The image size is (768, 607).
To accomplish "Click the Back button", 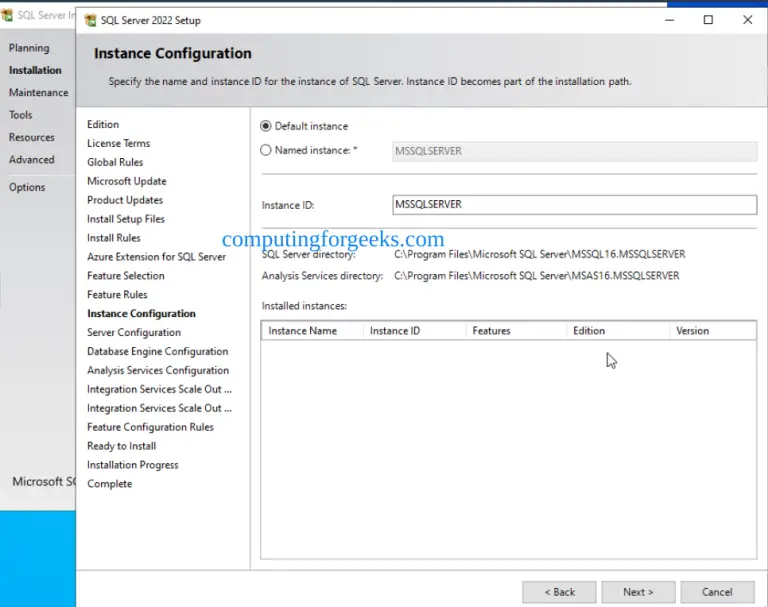I will coord(559,592).
